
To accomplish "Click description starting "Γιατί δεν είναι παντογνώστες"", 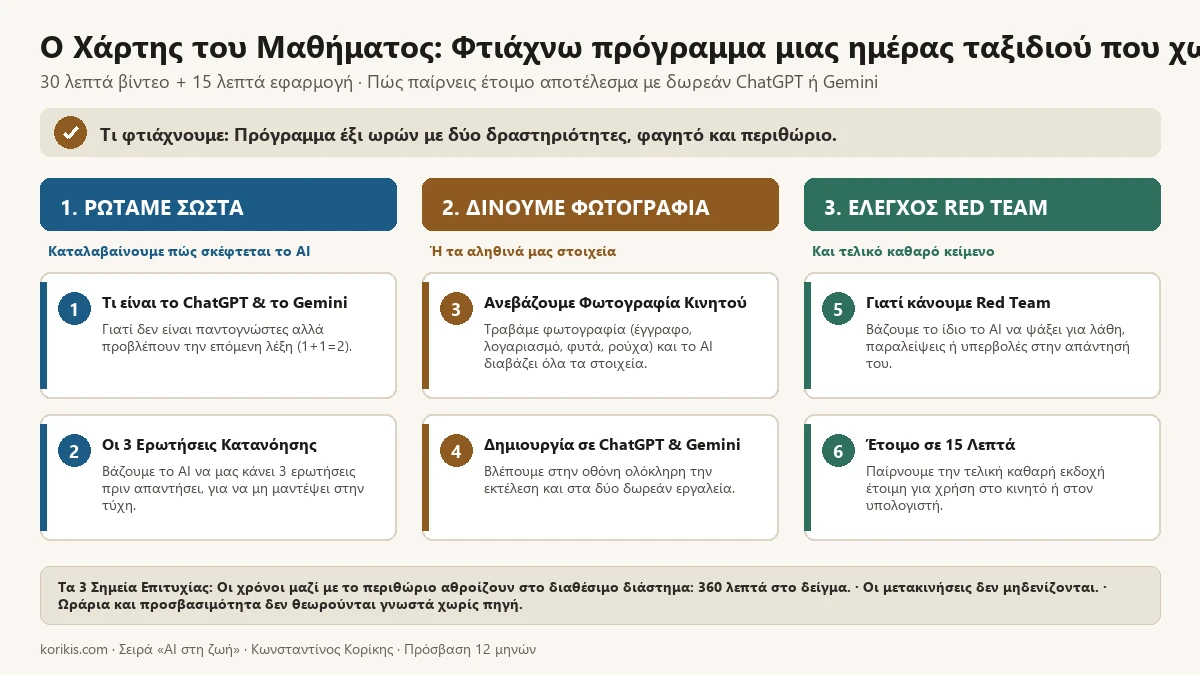I will coord(227,338).
